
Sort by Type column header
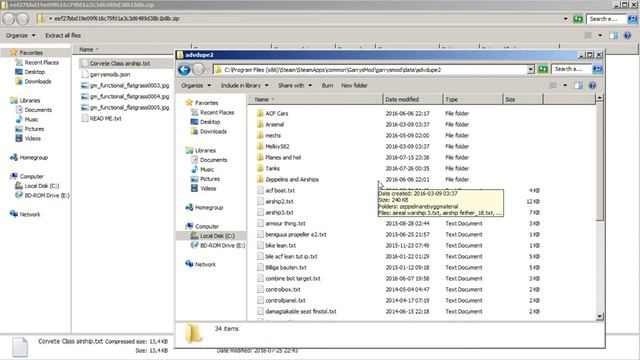point(472,99)
